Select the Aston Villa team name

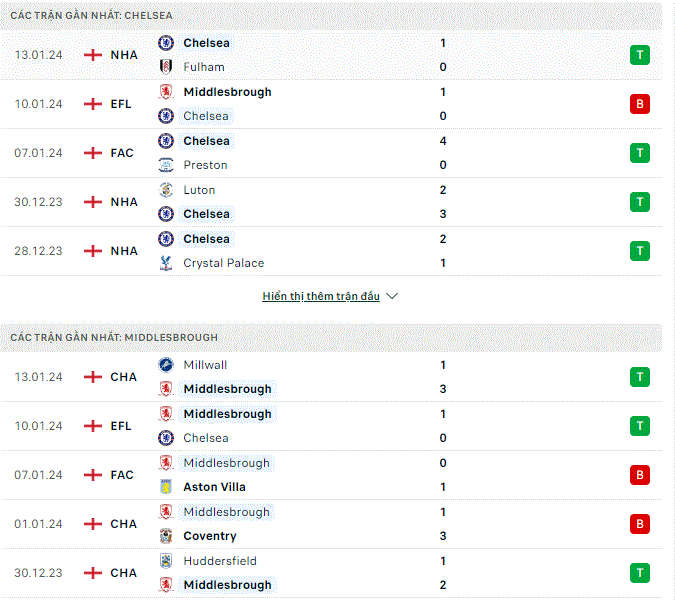(214, 487)
